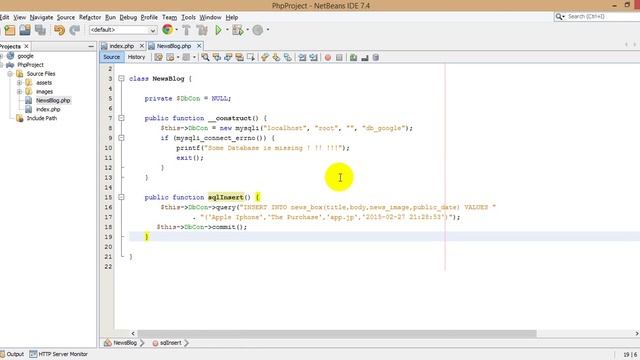The height and width of the screenshot is (360, 640).
Task: Click the Uncomment icon in editor toolbar
Action: [365, 58]
